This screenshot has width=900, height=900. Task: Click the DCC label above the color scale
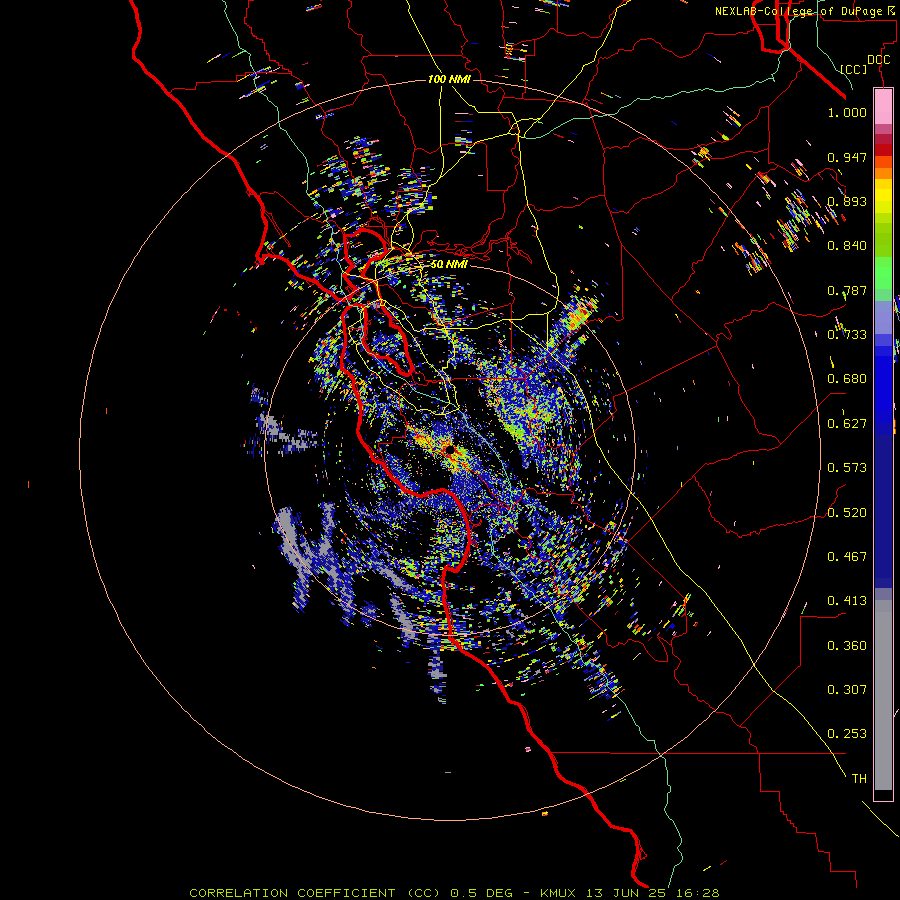pyautogui.click(x=879, y=60)
